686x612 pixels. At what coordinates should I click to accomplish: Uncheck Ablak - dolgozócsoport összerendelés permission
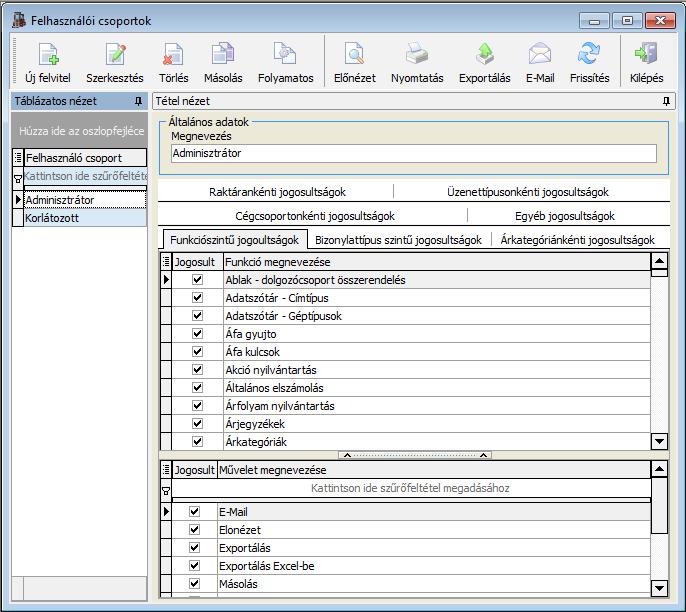[197, 280]
